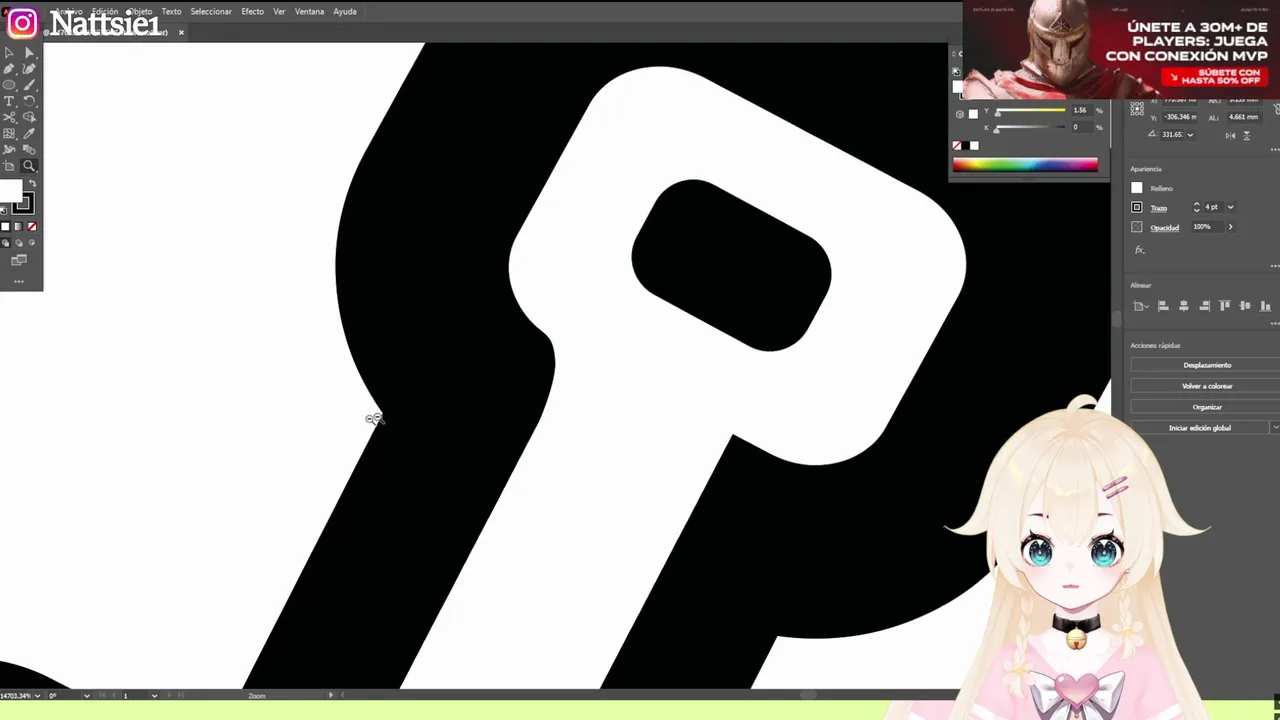Select the Scissors tool
The width and height of the screenshot is (1280, 720).
pyautogui.click(x=9, y=117)
